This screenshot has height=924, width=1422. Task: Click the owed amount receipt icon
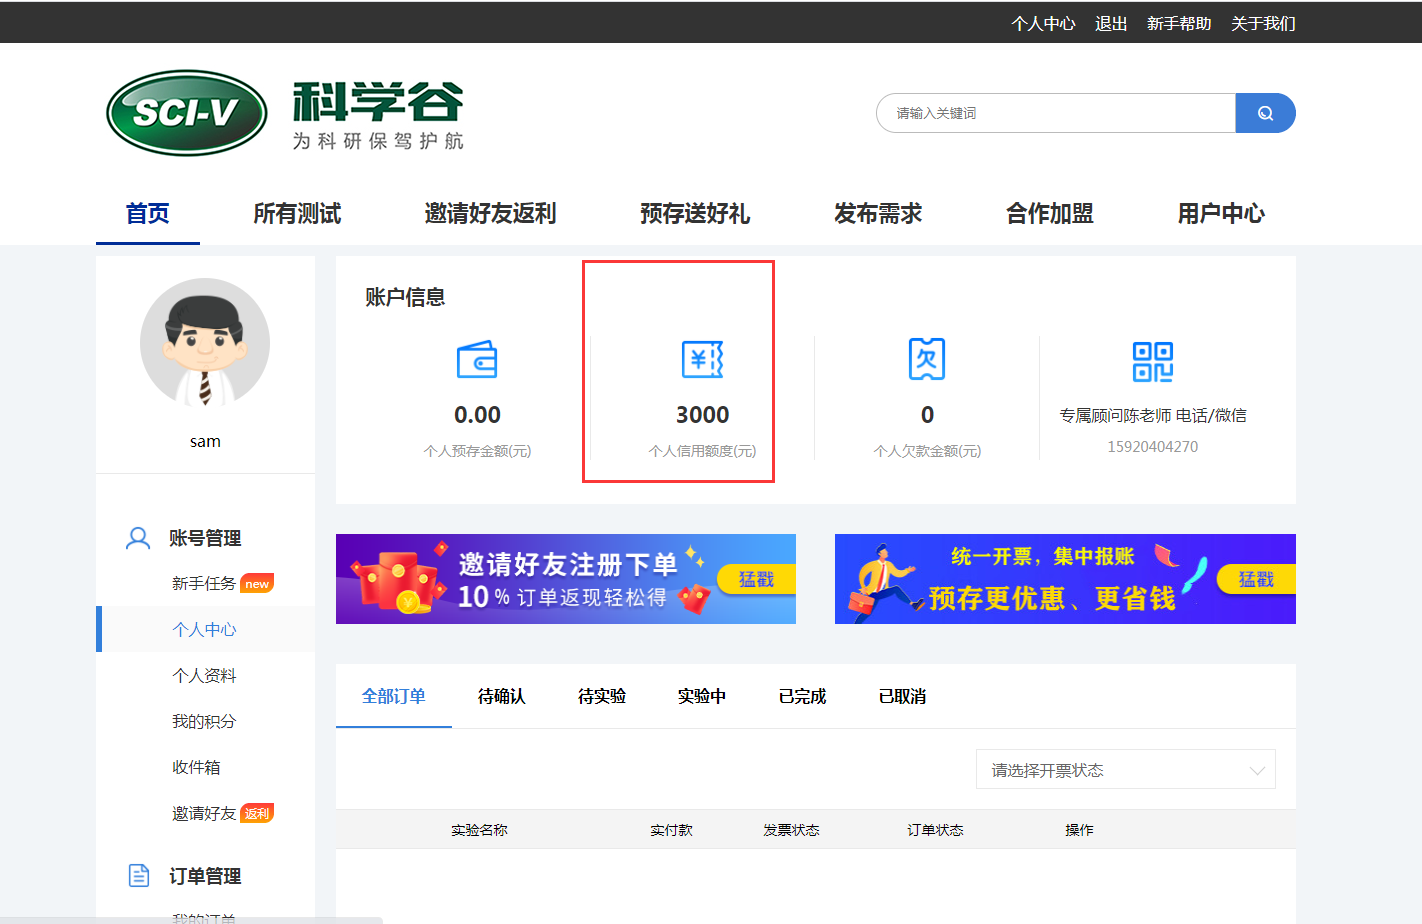coord(927,359)
